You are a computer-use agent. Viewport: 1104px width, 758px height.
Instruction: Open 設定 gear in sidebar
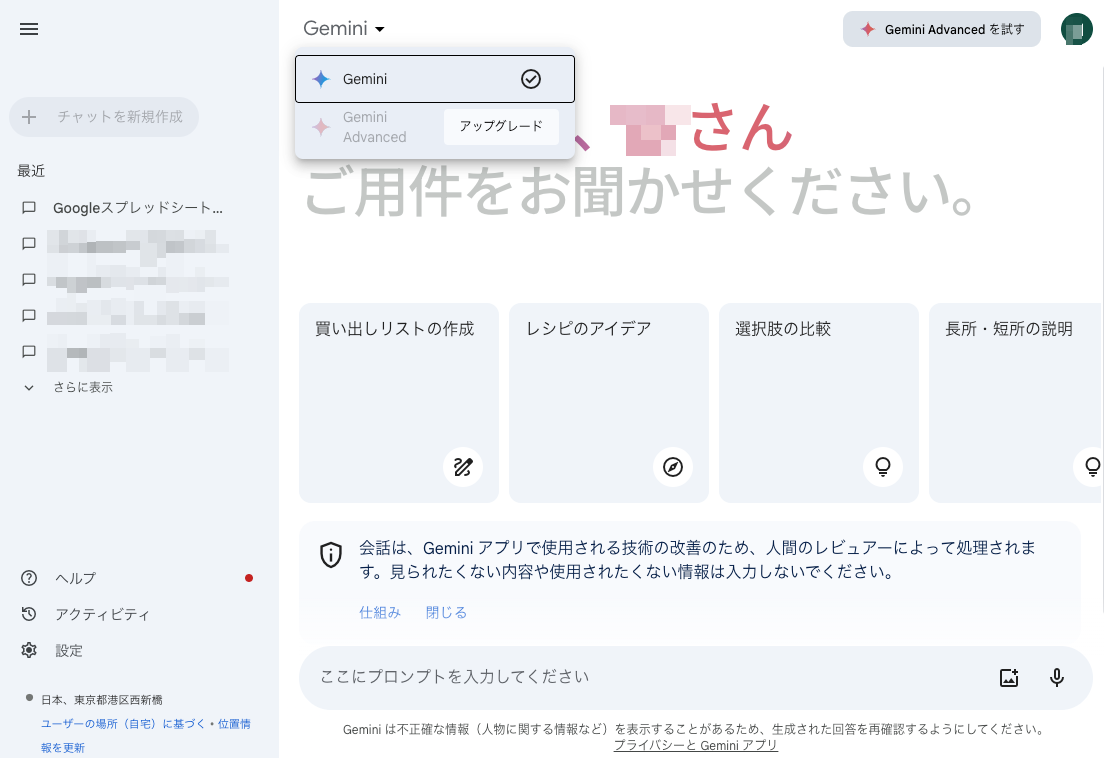pos(69,650)
